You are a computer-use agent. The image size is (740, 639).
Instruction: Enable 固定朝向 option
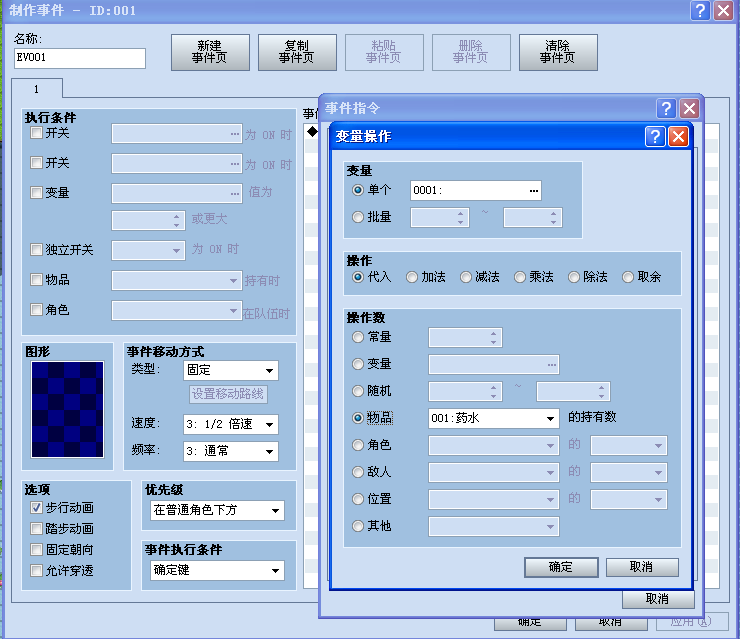(x=36, y=549)
